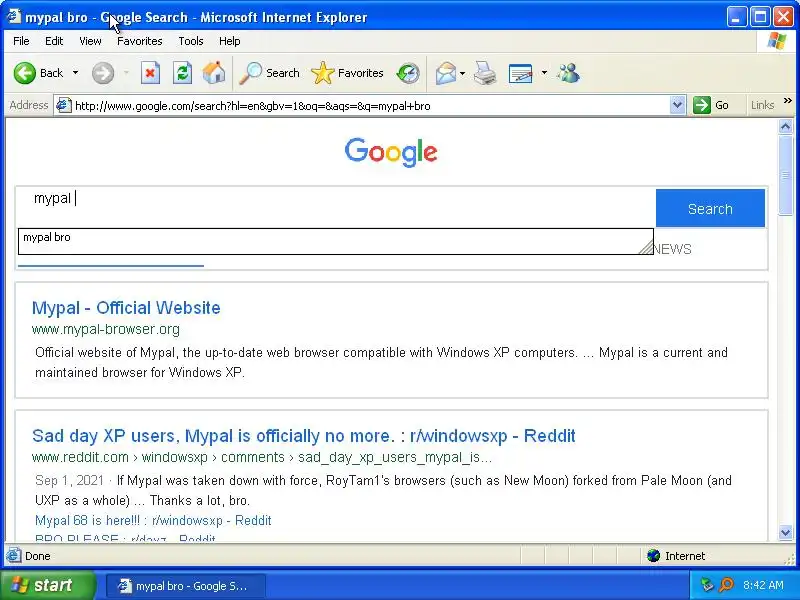This screenshot has width=800, height=600.
Task: Click the NEWS tab link
Action: click(672, 249)
